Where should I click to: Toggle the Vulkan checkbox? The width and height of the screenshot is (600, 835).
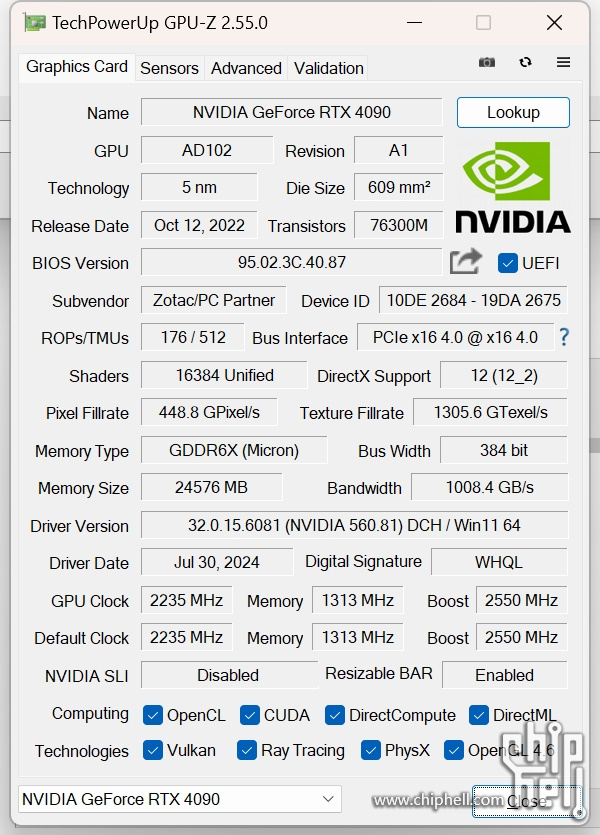click(x=153, y=750)
